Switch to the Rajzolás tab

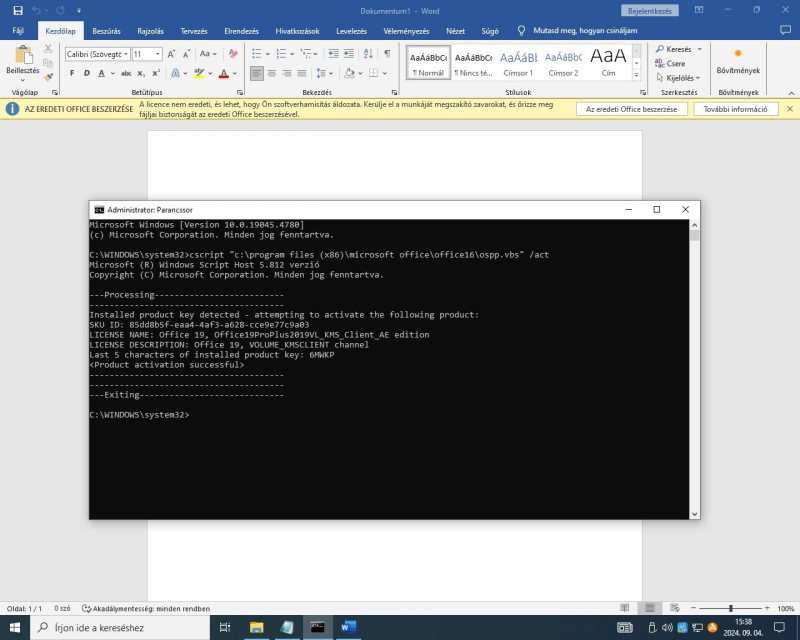(x=150, y=31)
